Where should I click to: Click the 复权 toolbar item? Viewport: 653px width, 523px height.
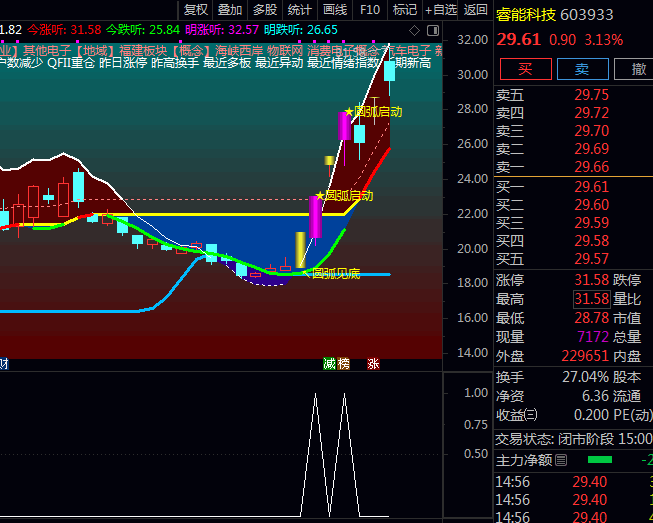point(196,10)
